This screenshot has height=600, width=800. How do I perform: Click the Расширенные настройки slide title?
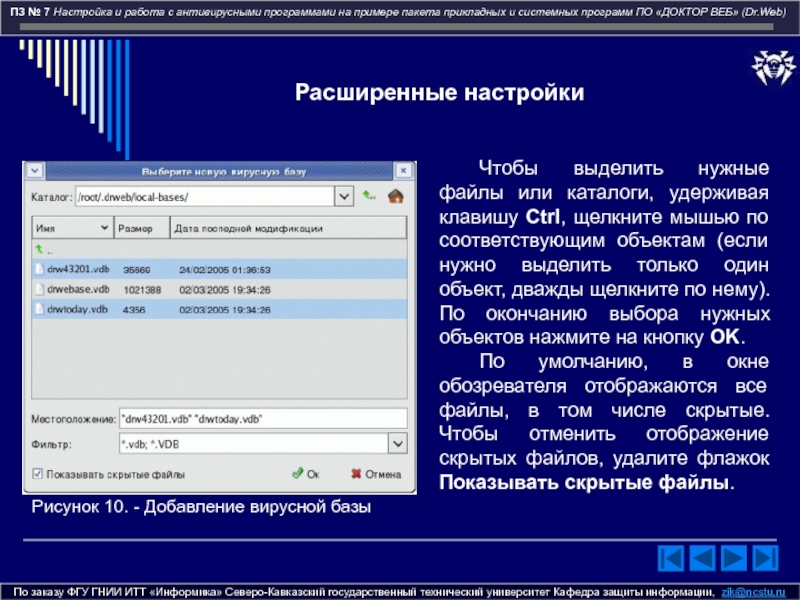point(439,92)
